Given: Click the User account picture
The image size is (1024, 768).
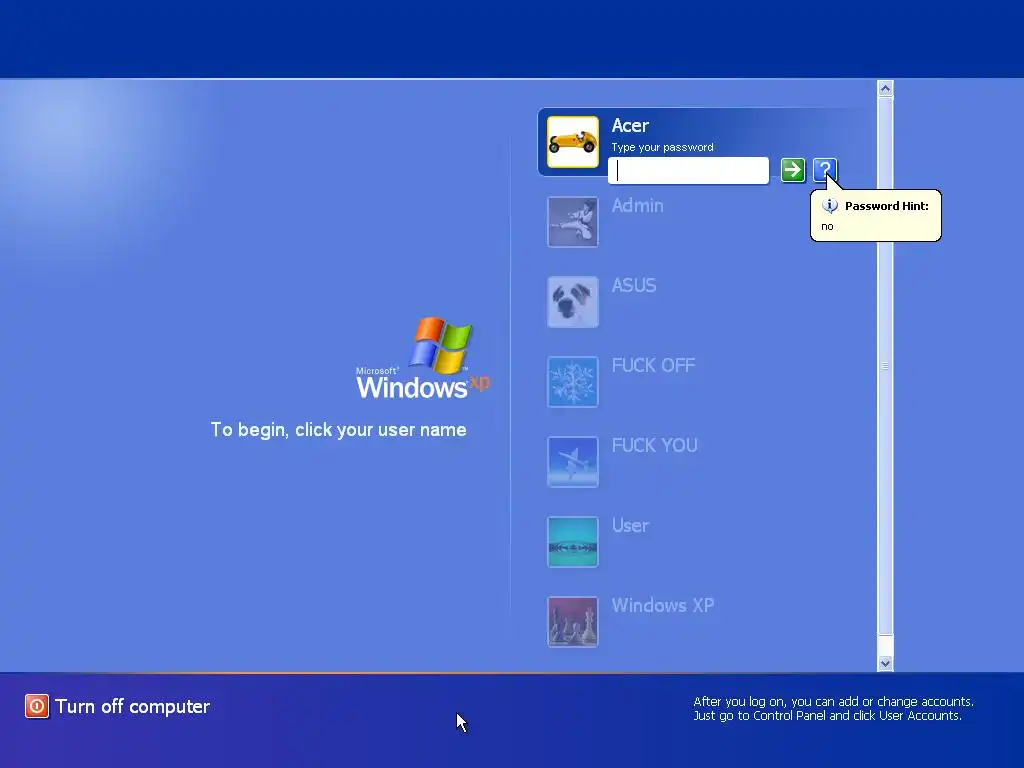Looking at the screenshot, I should [573, 542].
